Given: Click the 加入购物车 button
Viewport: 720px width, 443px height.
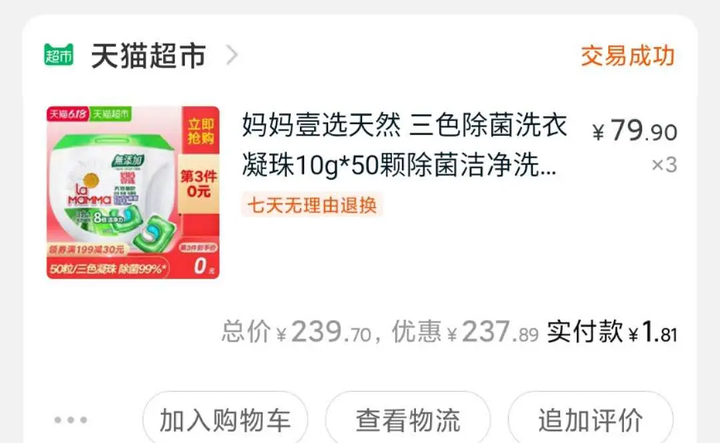Looking at the screenshot, I should point(225,420).
